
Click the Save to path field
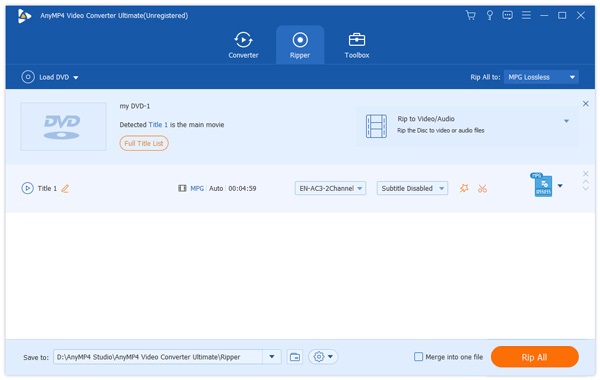[158, 357]
